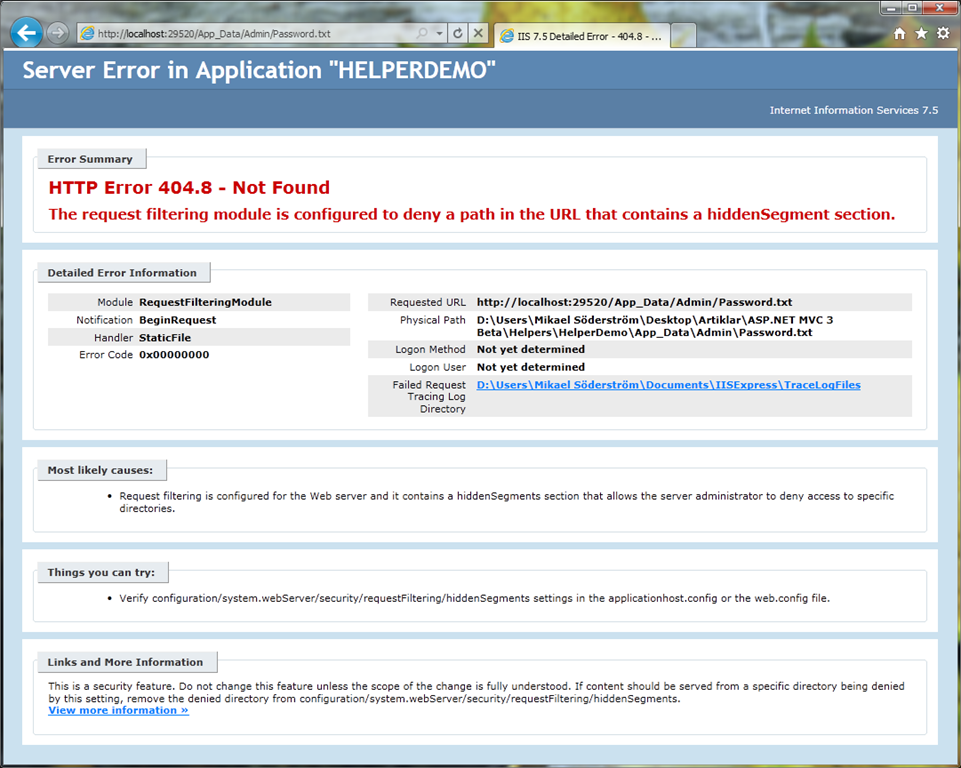Click the Most likely causes heading
Screen dimensions: 961x768
click(x=101, y=470)
